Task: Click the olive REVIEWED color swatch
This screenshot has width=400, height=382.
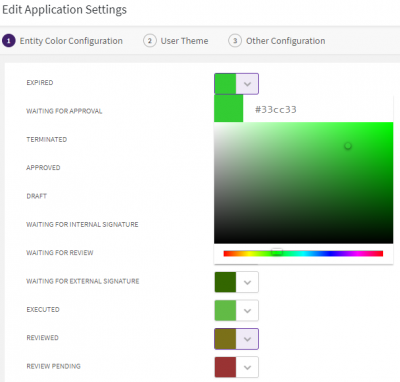Action: 225,339
